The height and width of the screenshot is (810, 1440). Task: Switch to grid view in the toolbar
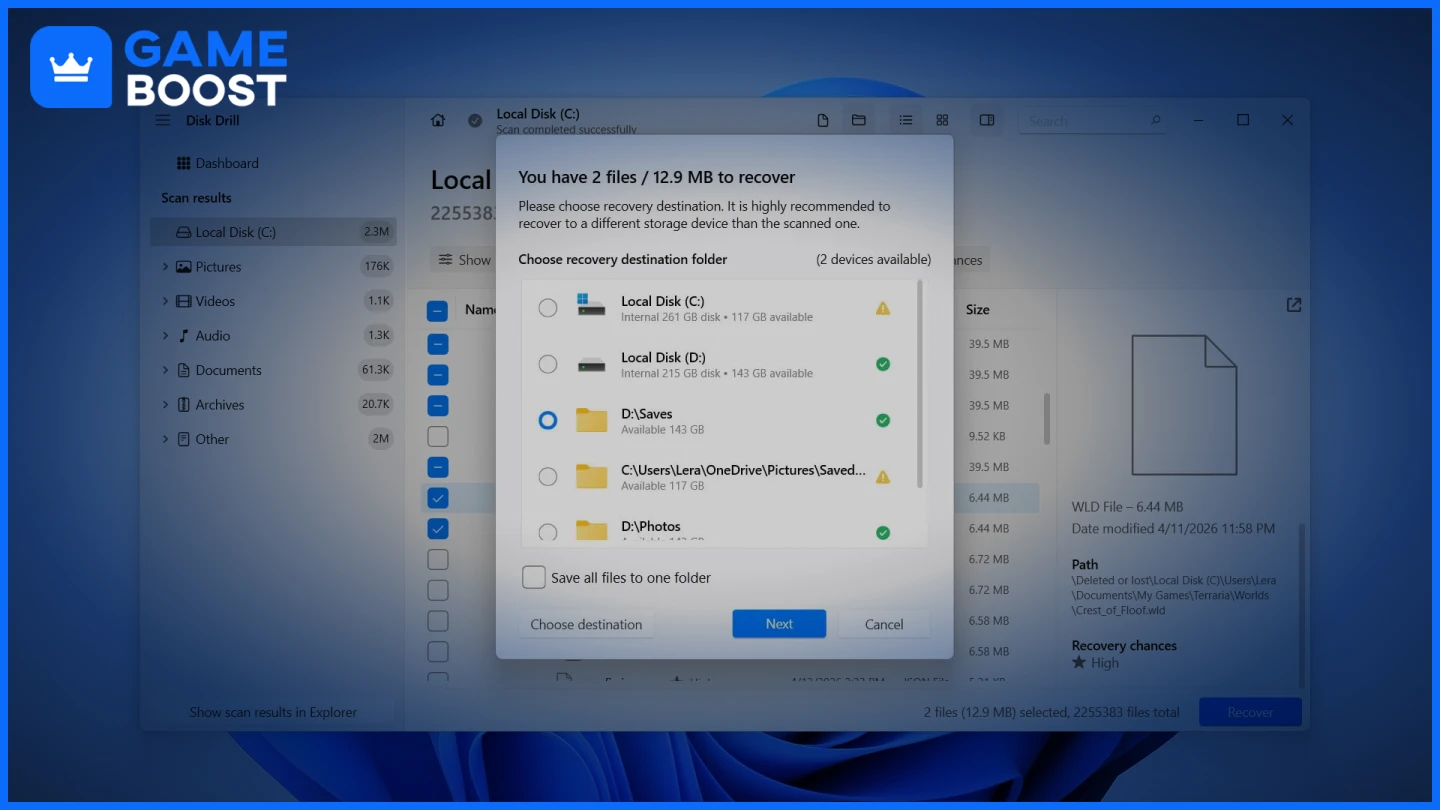941,120
